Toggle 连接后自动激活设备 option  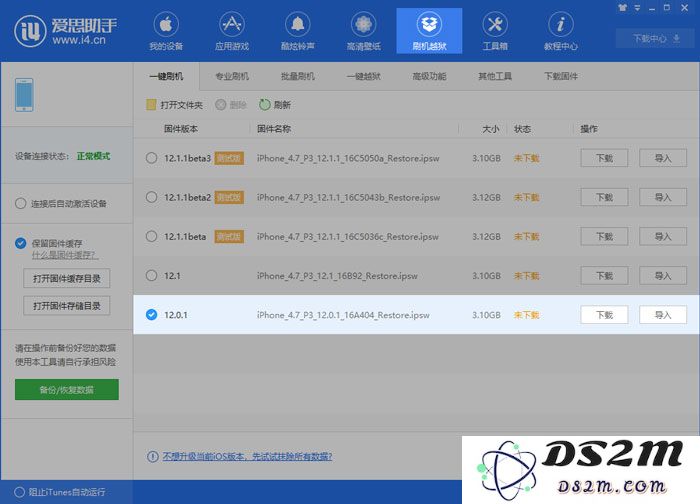point(21,204)
